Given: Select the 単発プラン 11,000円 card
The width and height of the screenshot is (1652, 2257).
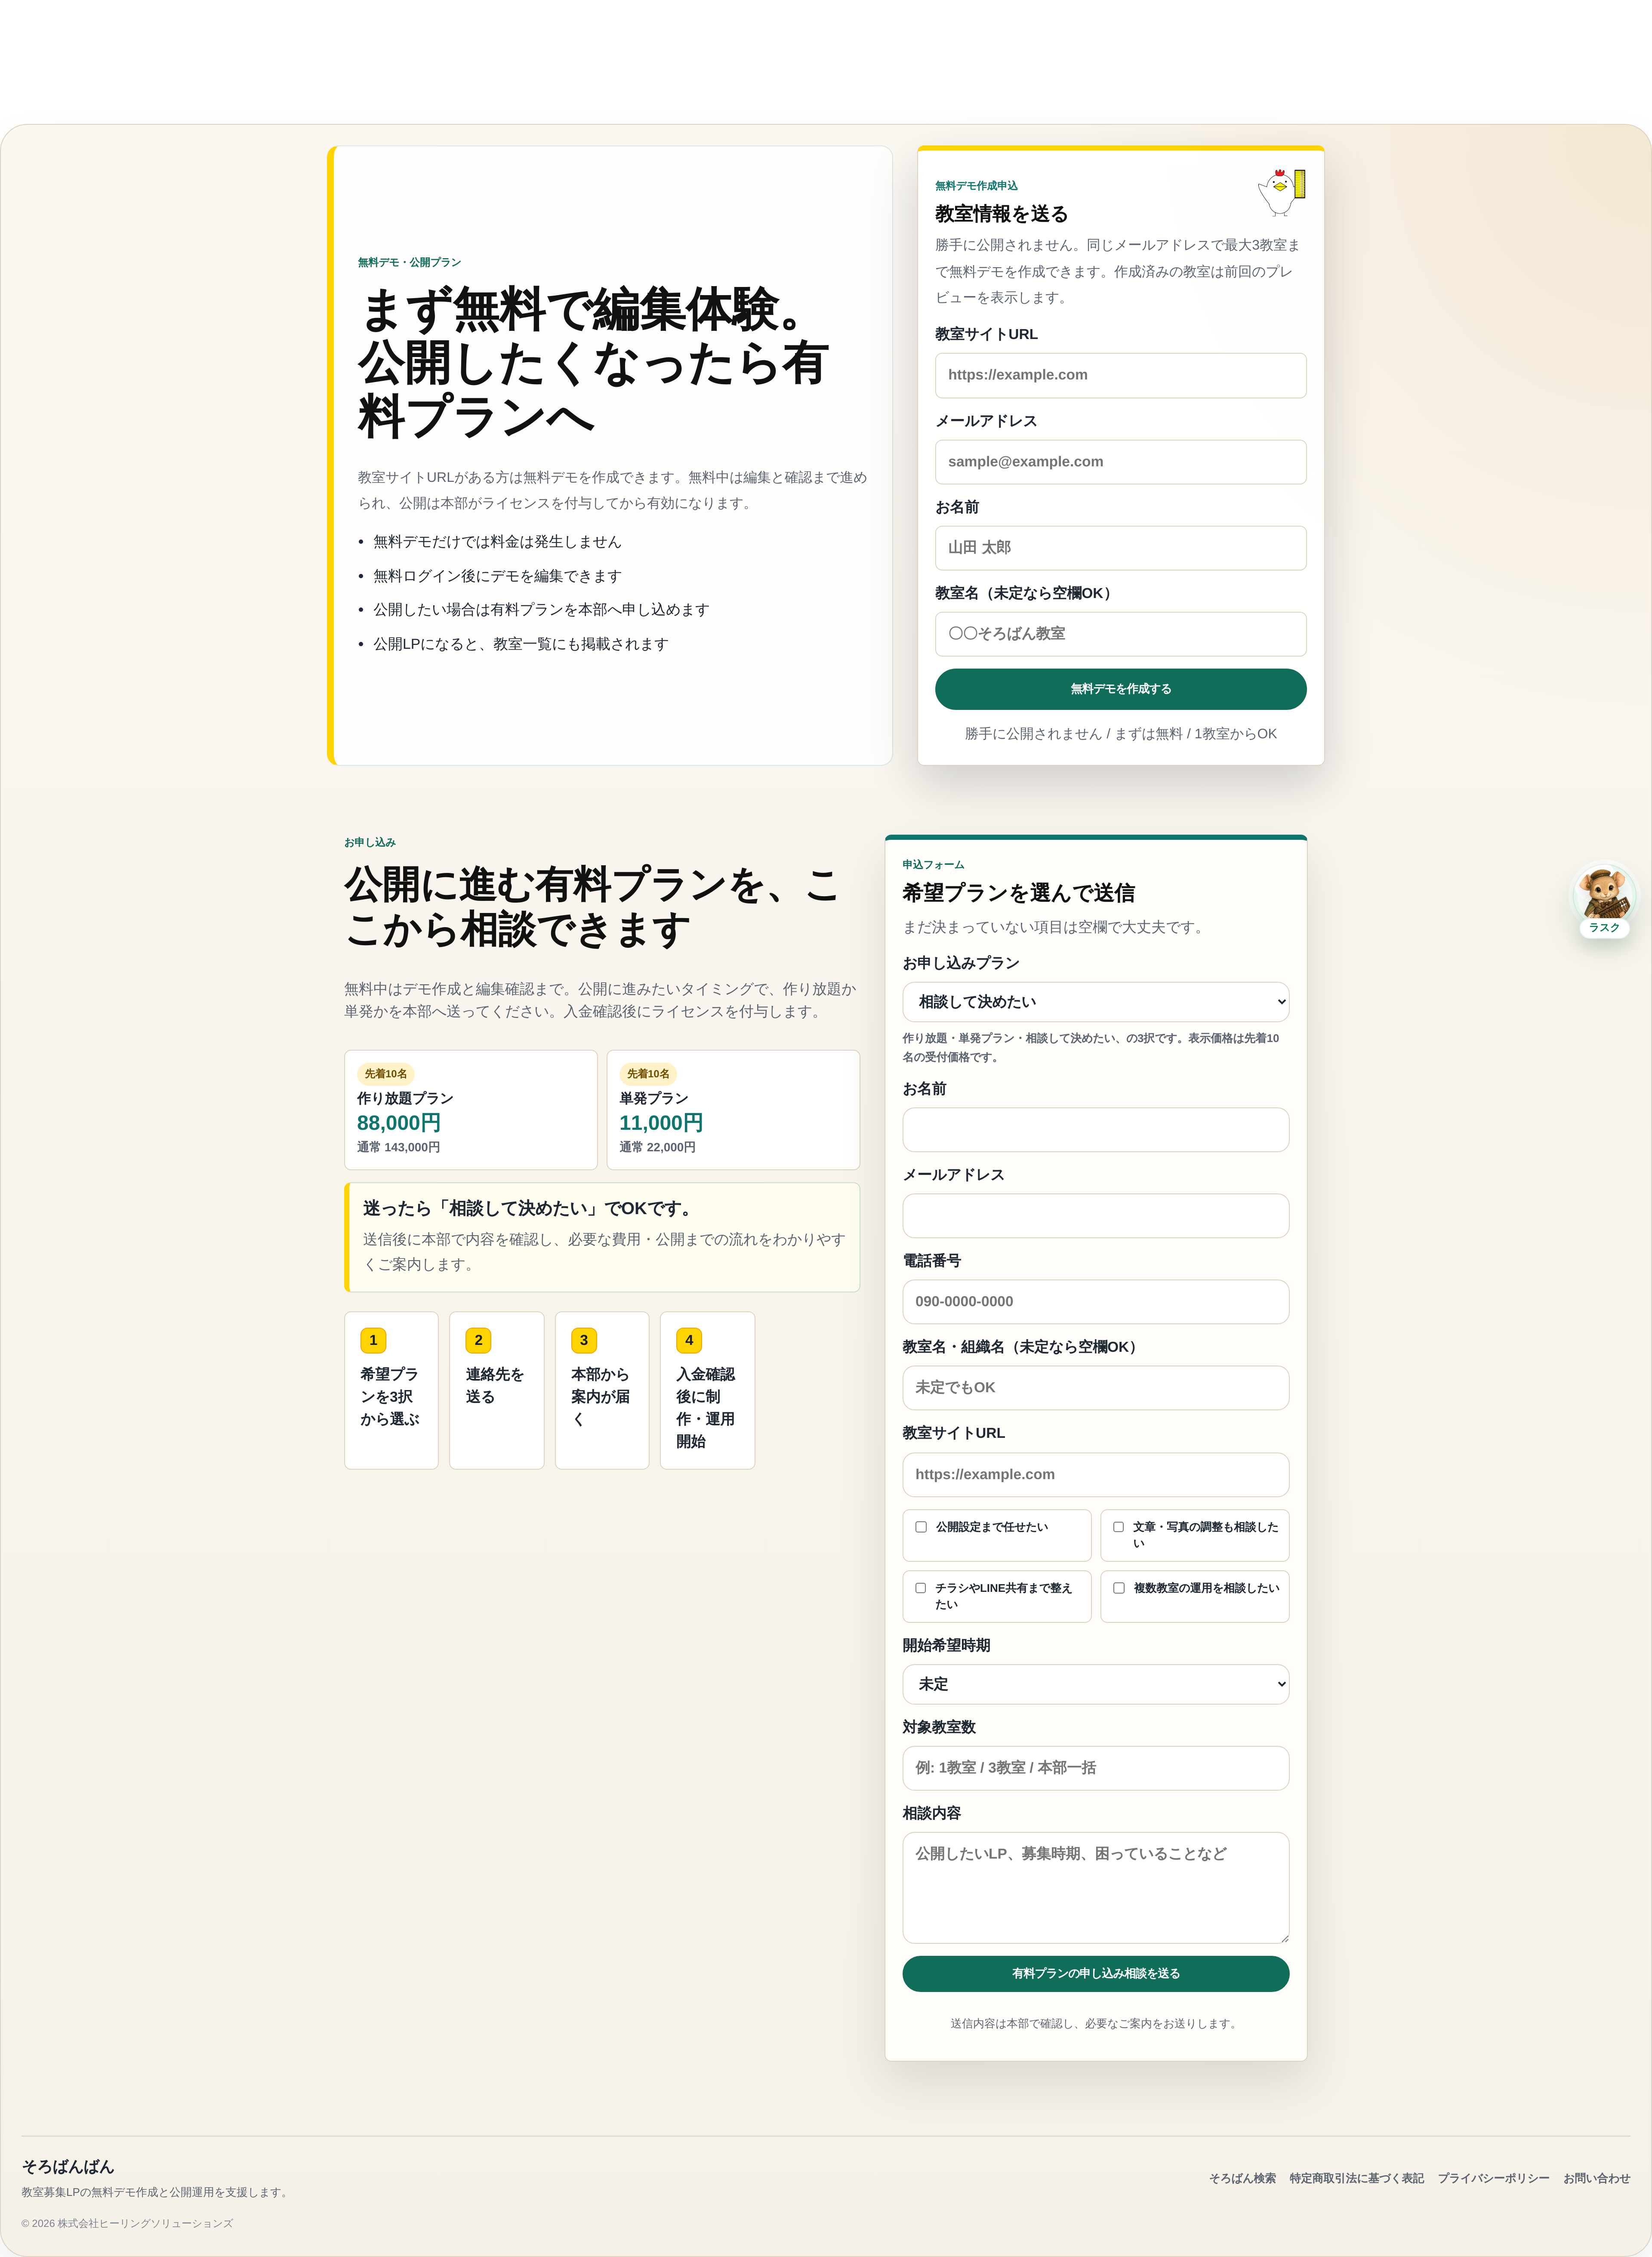Looking at the screenshot, I should click(733, 1110).
